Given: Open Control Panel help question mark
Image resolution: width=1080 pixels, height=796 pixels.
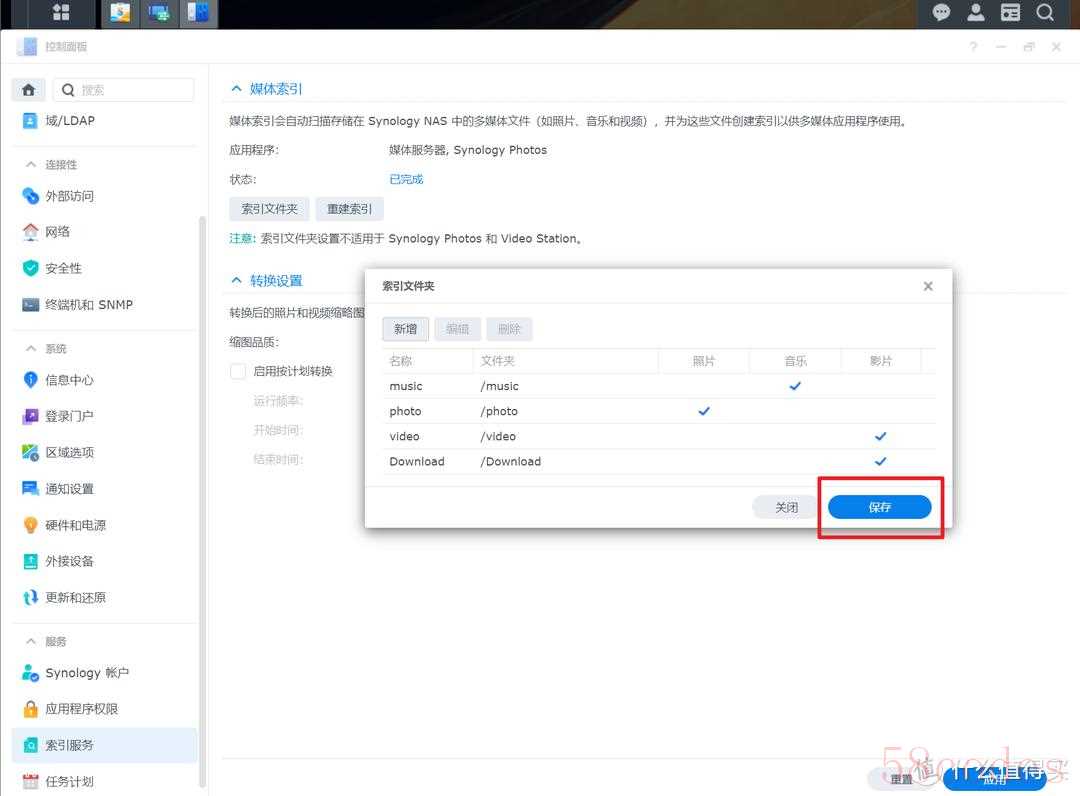Looking at the screenshot, I should pyautogui.click(x=973, y=47).
